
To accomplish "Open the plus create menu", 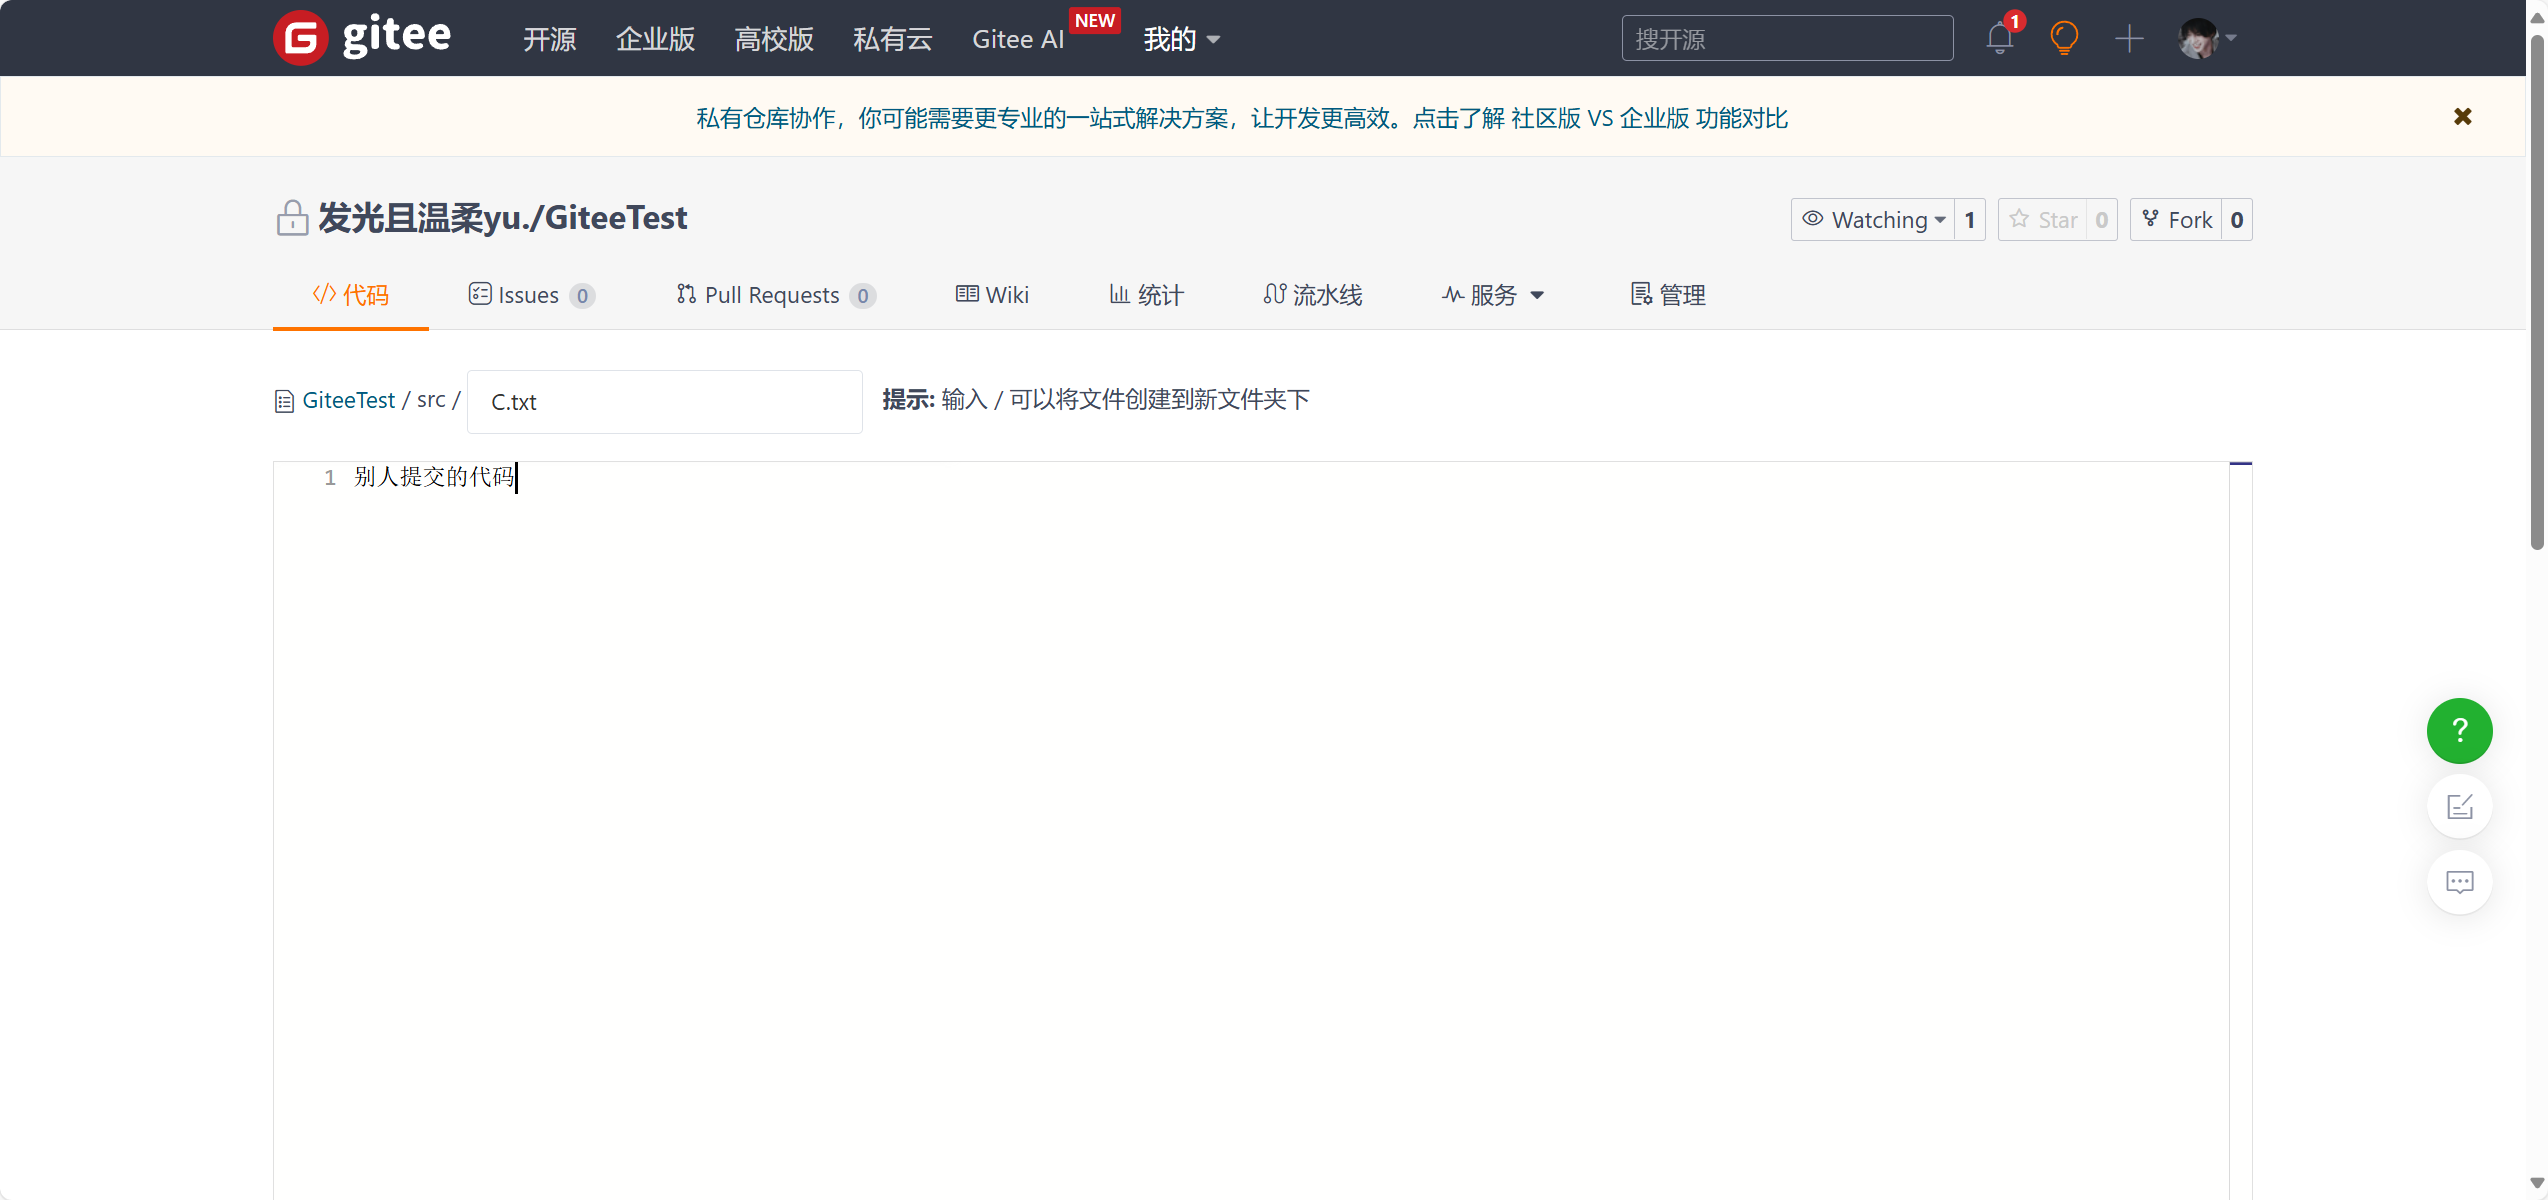I will (2130, 39).
